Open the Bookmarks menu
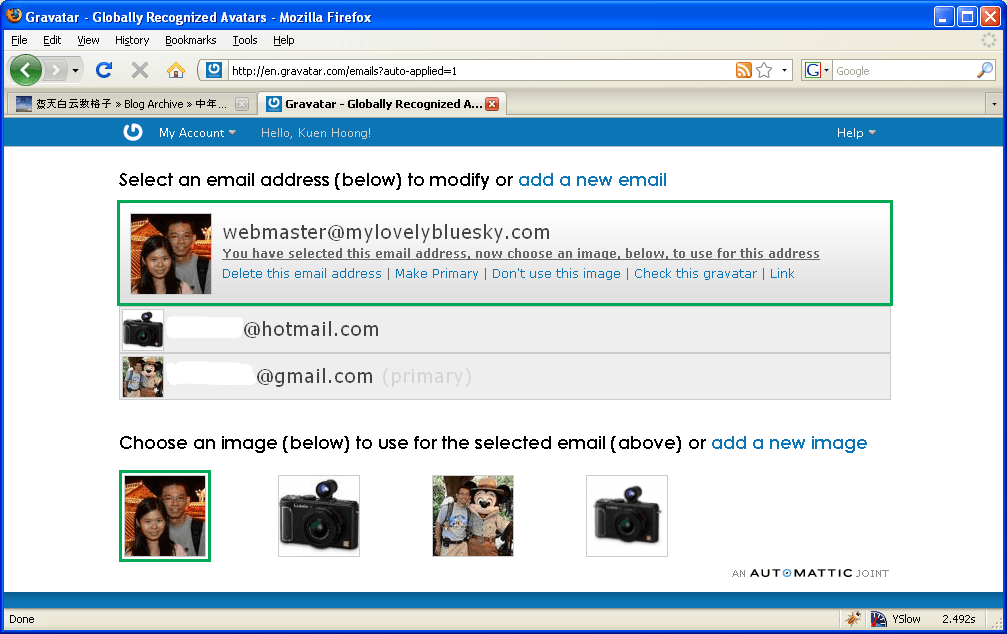Viewport: 1007px width, 634px height. [190, 40]
